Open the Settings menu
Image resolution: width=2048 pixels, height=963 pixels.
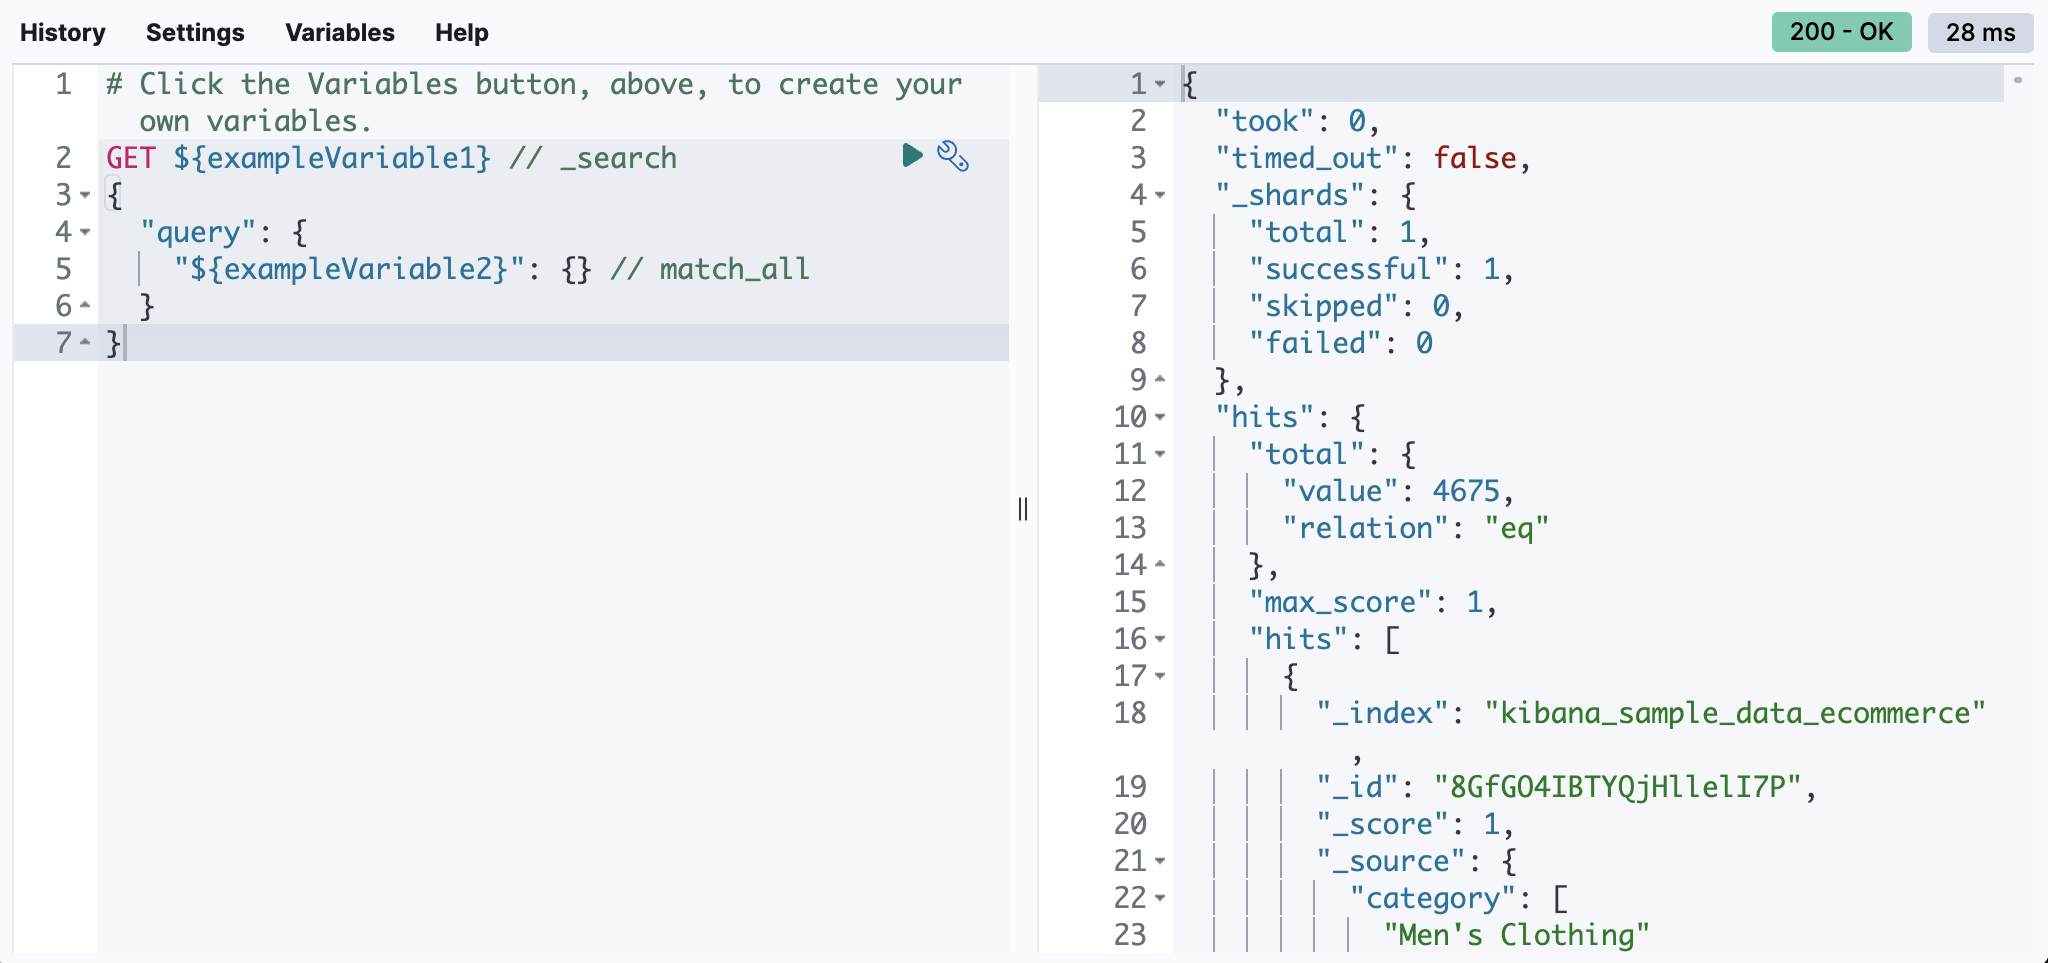tap(194, 32)
